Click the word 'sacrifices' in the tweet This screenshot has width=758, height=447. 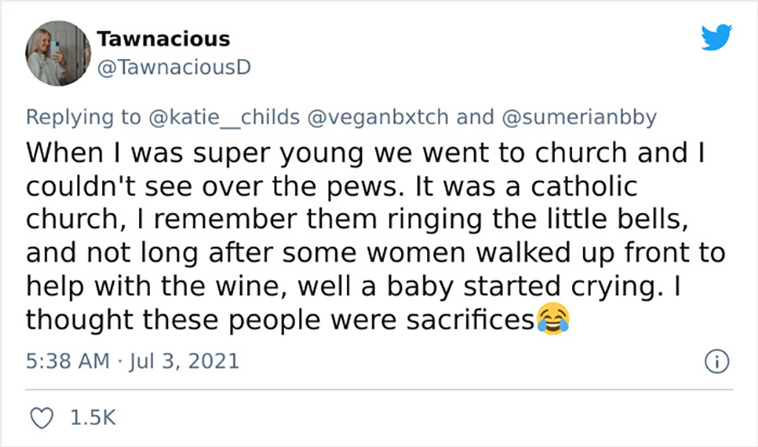click(470, 319)
